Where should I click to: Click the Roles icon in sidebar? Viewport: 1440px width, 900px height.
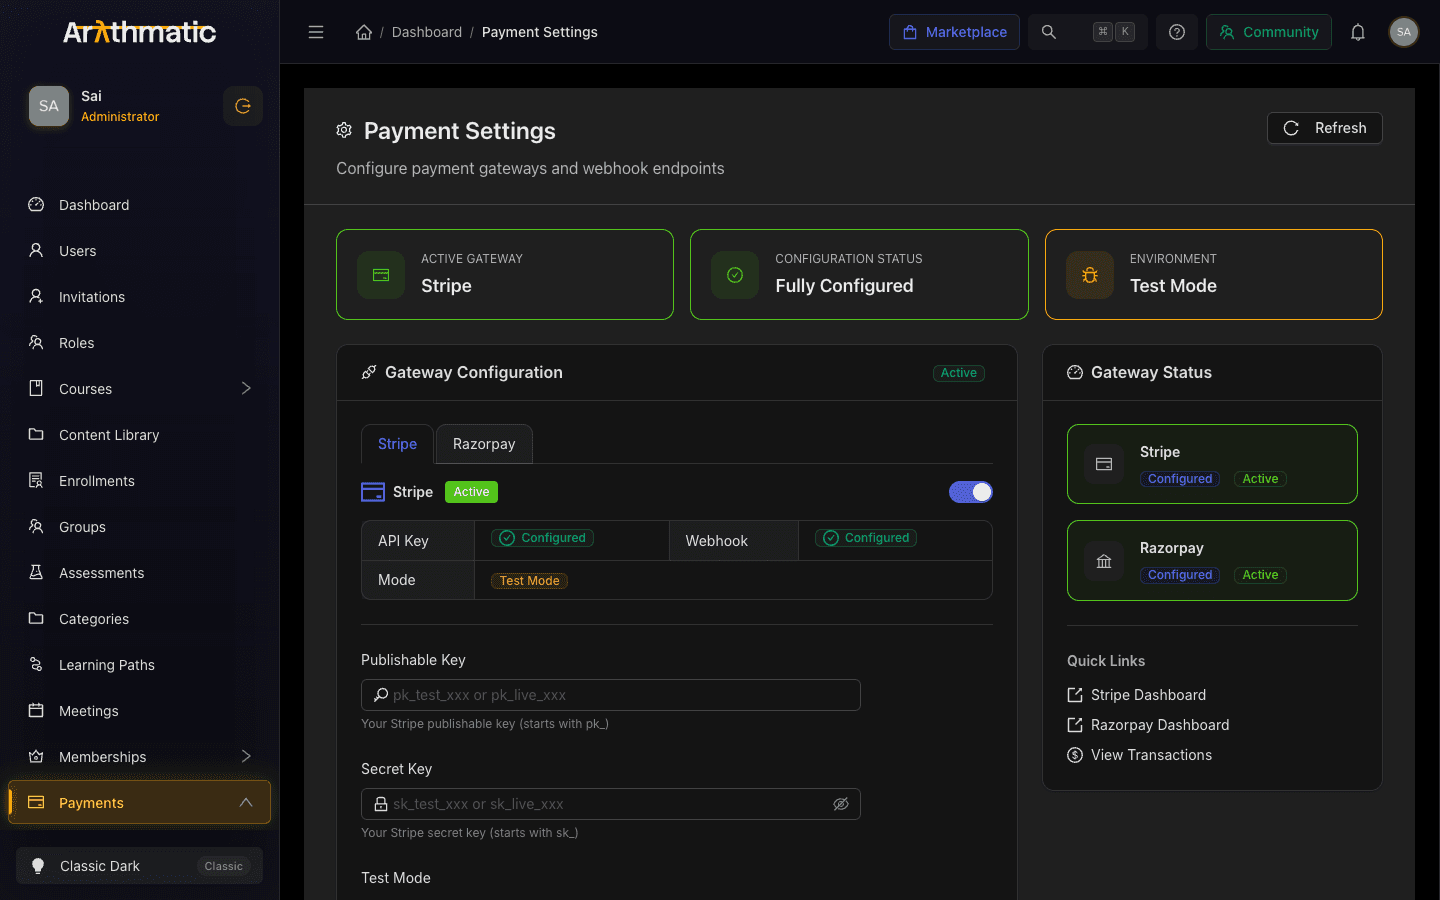point(36,343)
